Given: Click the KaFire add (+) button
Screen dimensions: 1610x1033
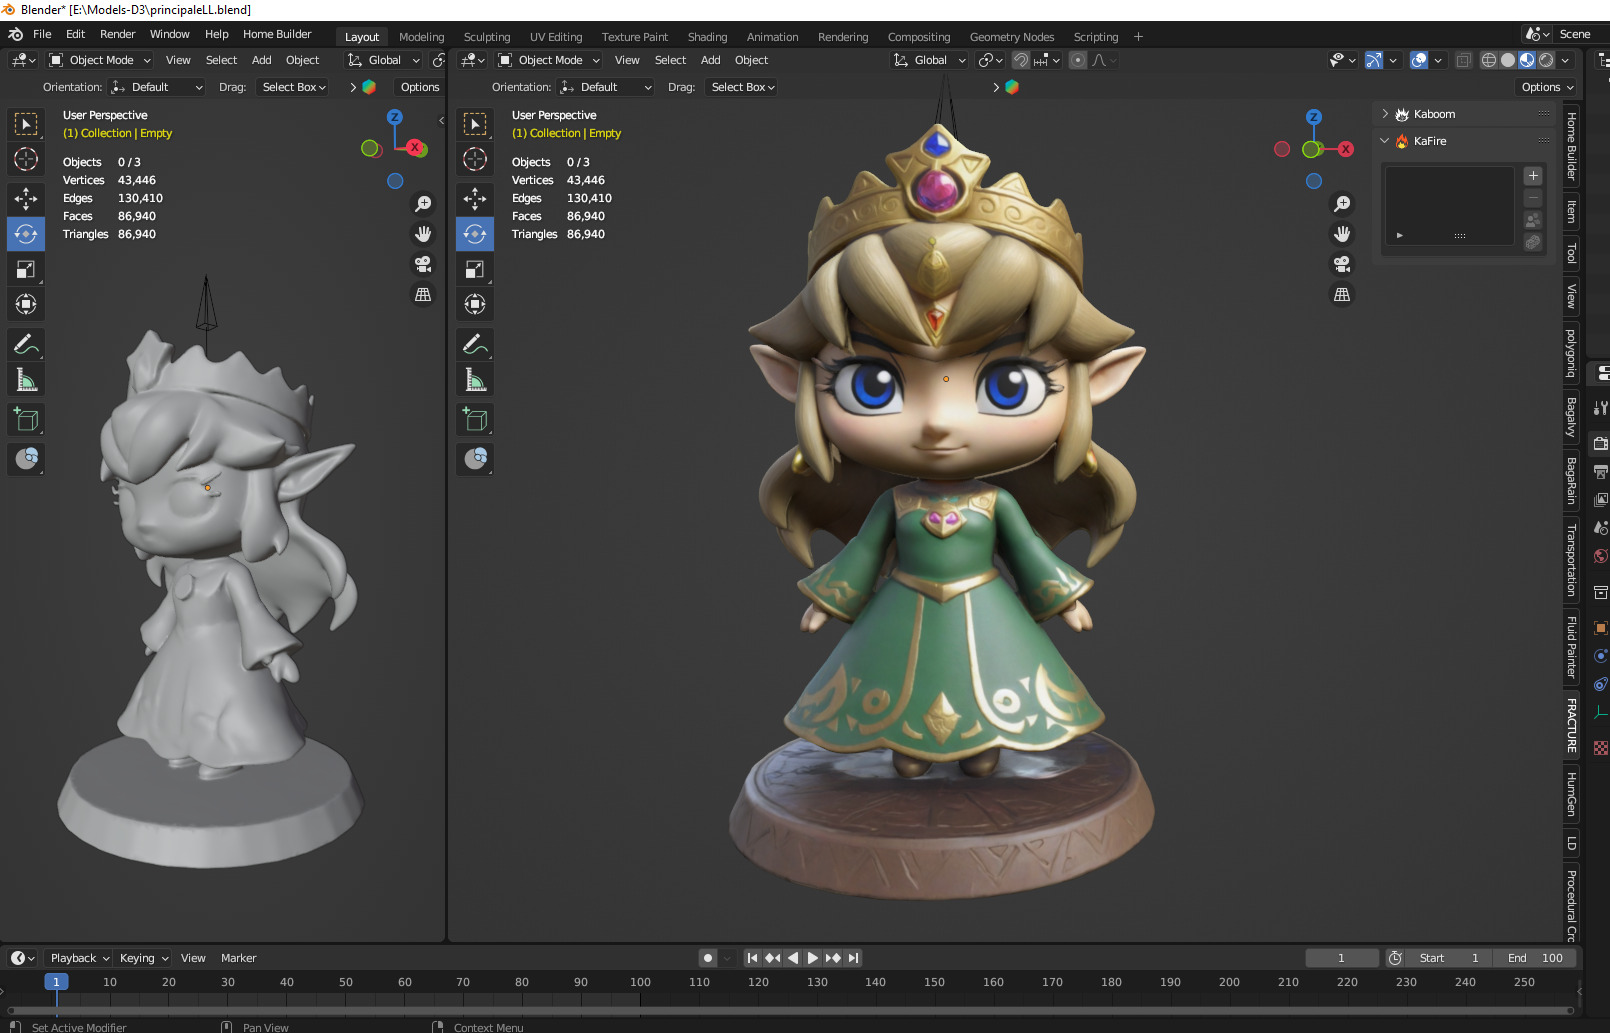Looking at the screenshot, I should 1533,176.
